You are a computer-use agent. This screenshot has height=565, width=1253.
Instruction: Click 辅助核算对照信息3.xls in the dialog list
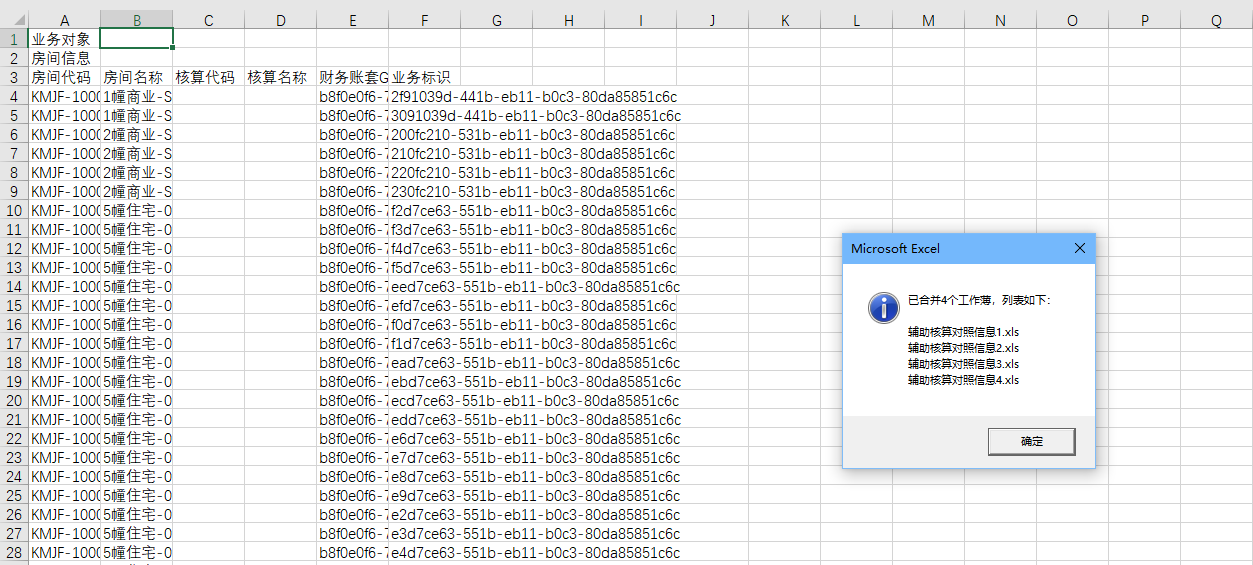click(963, 363)
